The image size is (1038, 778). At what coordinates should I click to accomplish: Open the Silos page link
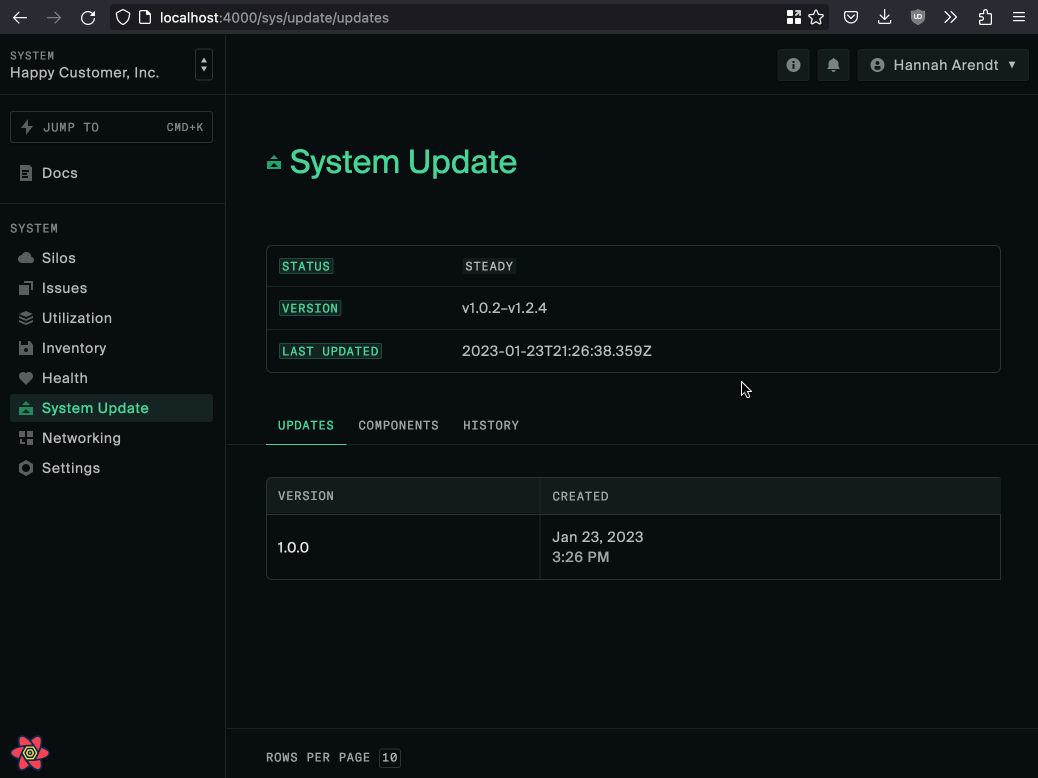(x=111, y=258)
